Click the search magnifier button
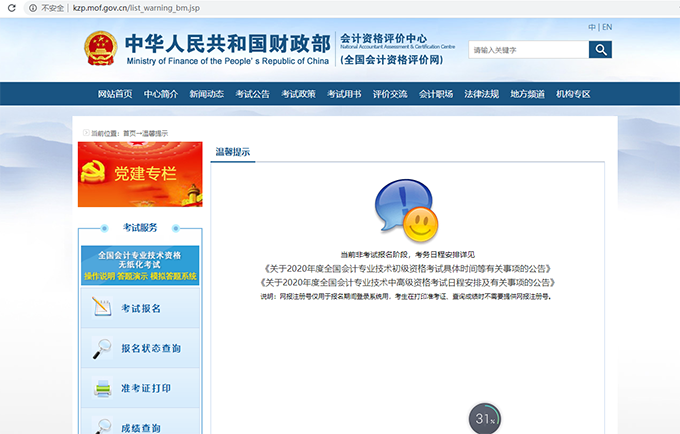The width and height of the screenshot is (680, 434). [600, 49]
